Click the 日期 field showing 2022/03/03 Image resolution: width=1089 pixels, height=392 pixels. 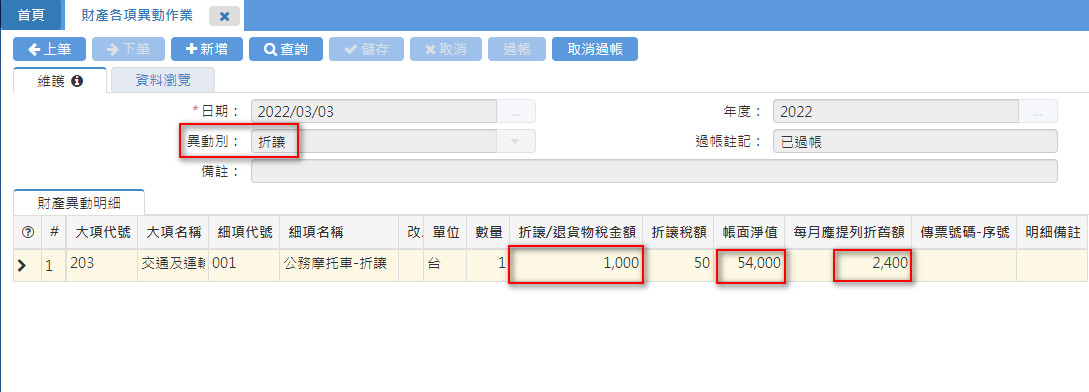tap(374, 111)
